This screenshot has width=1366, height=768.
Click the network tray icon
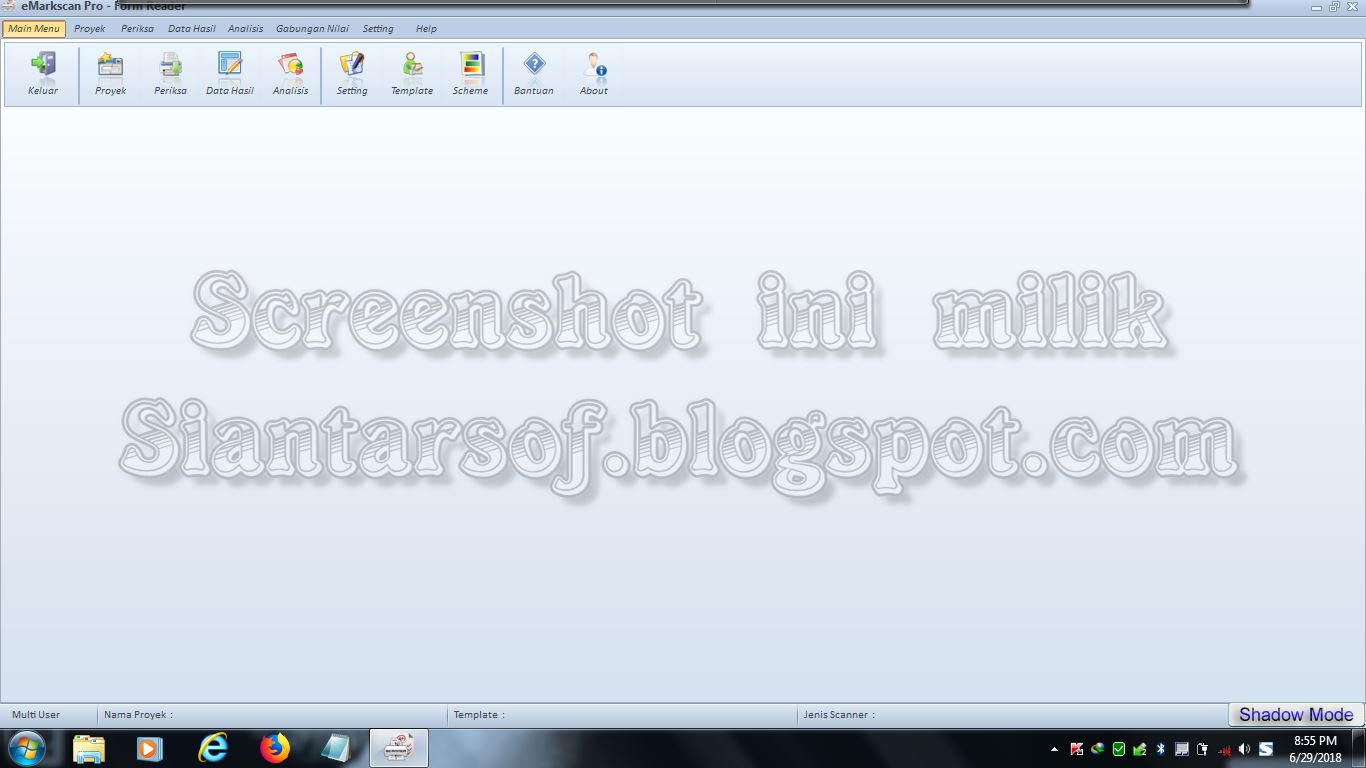coord(1224,751)
